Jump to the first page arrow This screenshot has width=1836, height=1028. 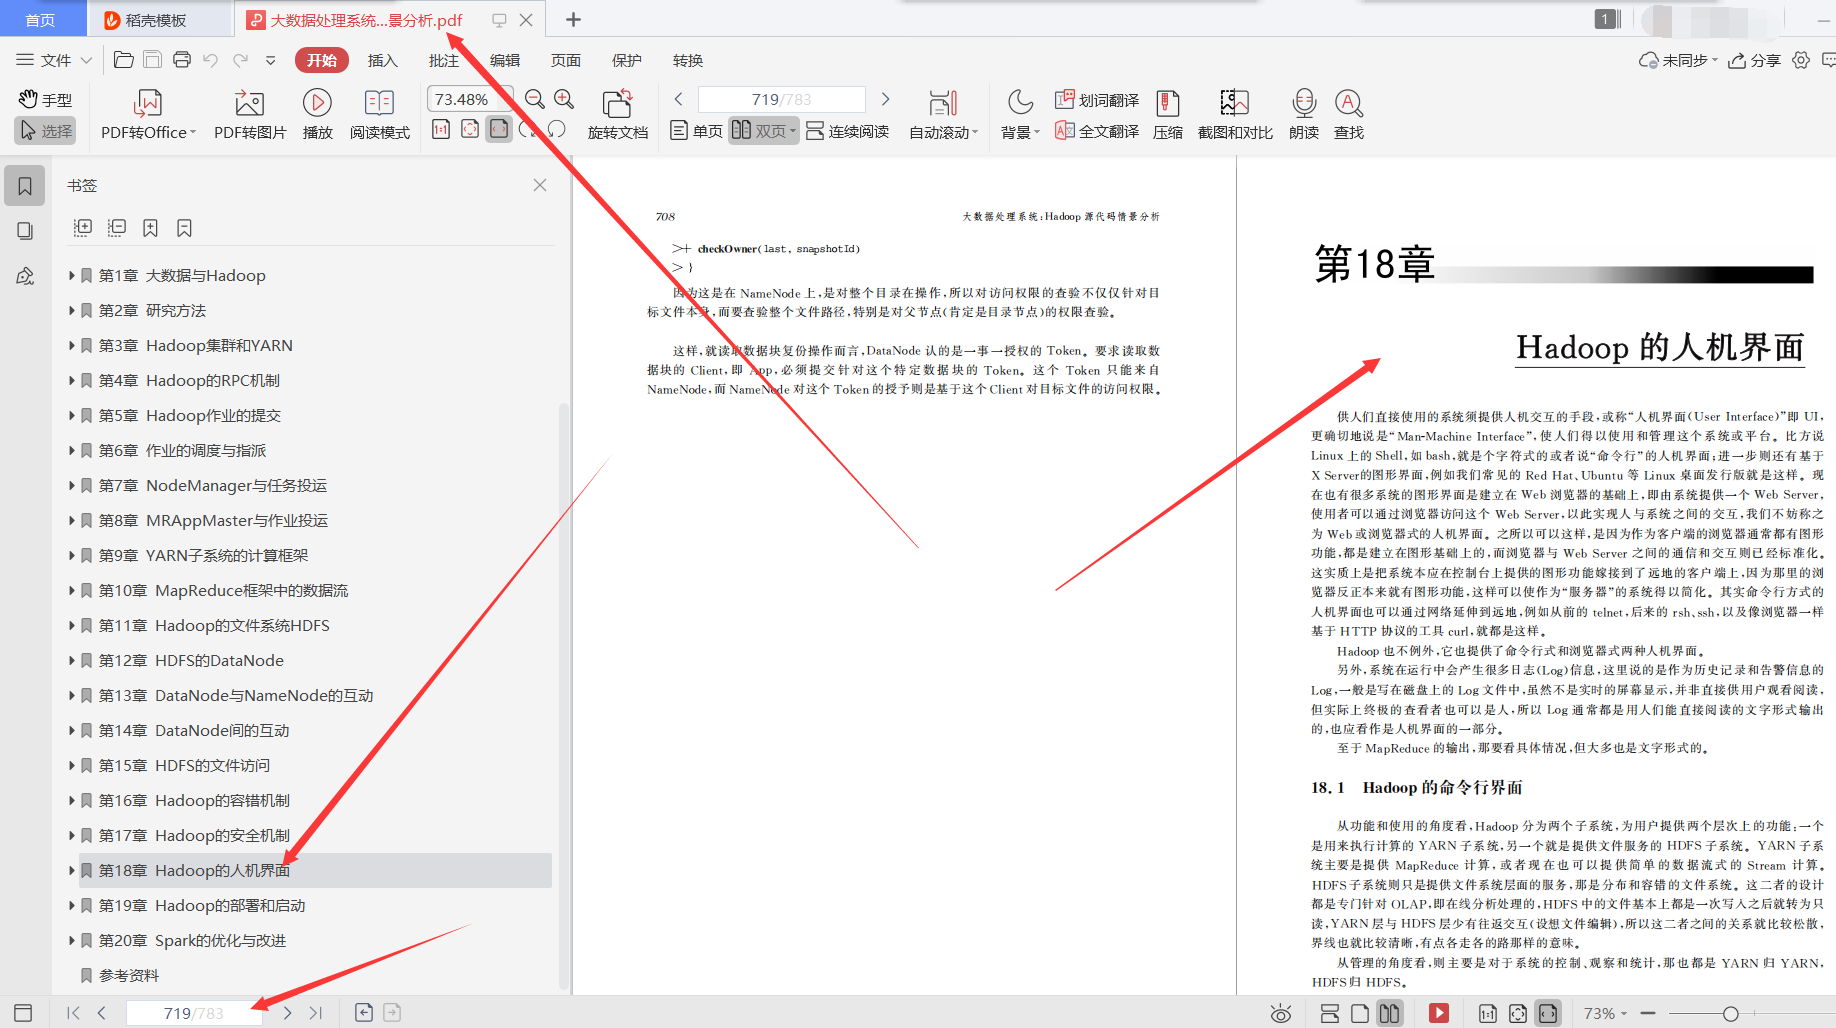coord(73,1013)
